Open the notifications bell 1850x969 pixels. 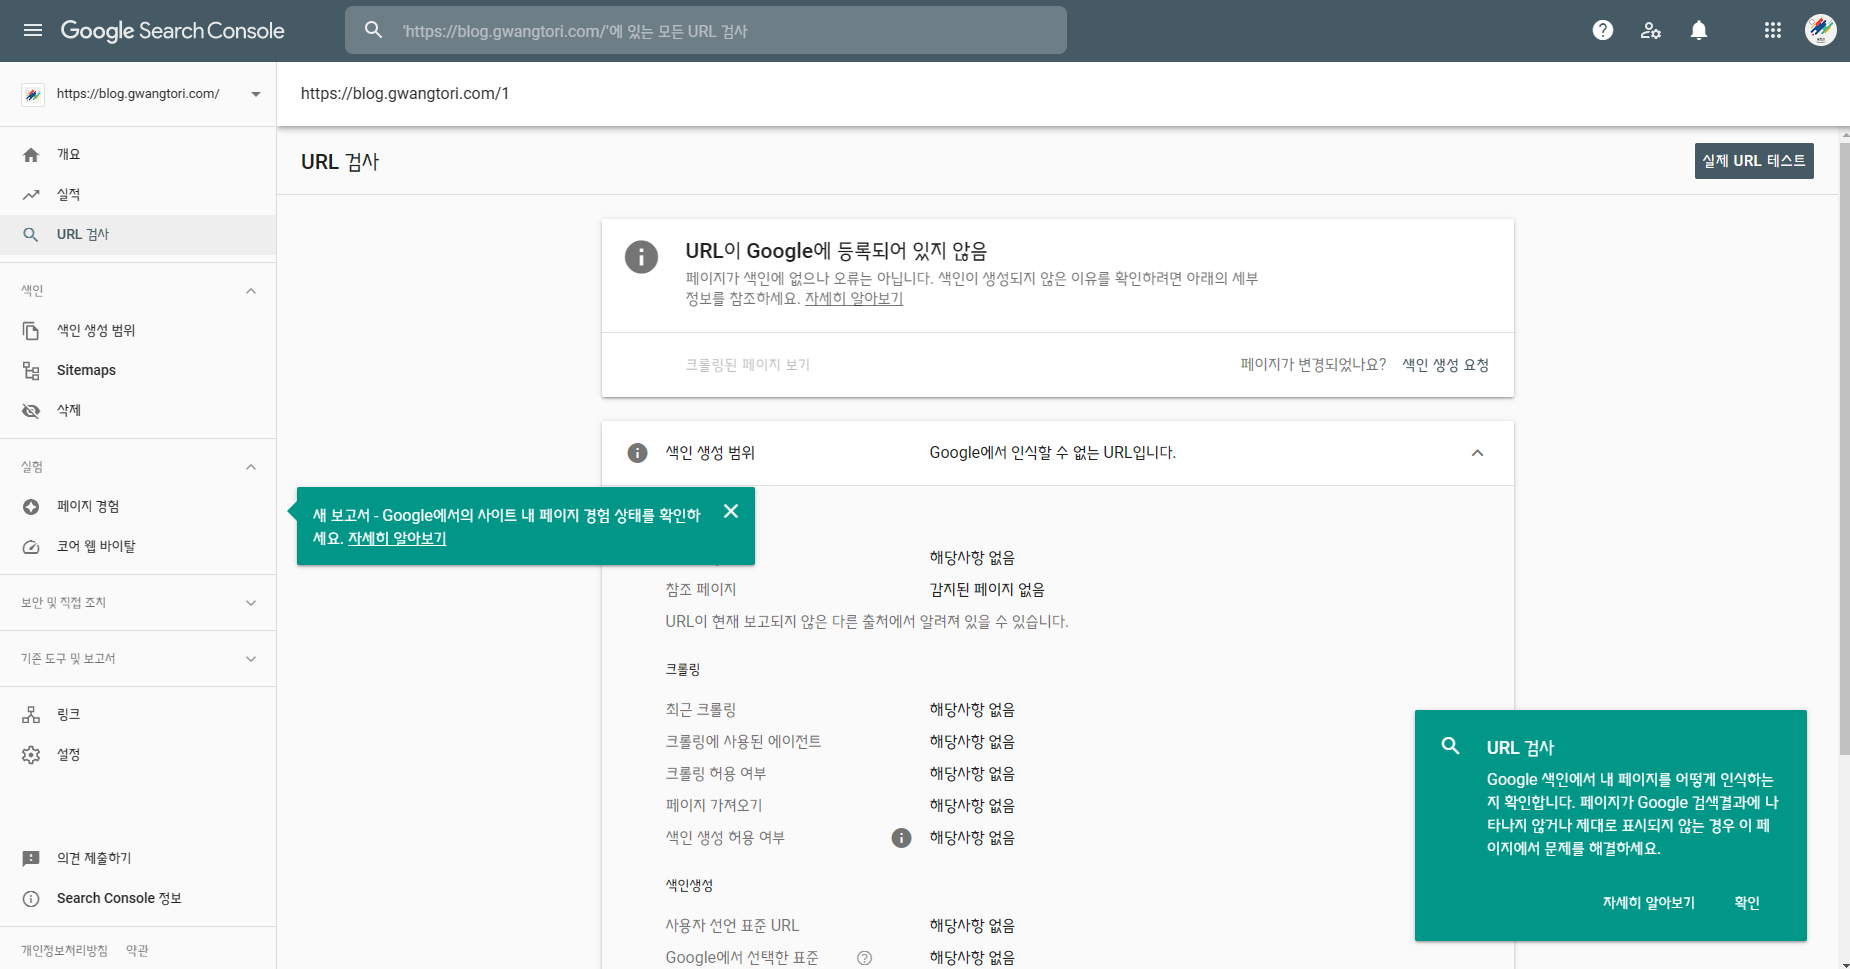pyautogui.click(x=1699, y=30)
